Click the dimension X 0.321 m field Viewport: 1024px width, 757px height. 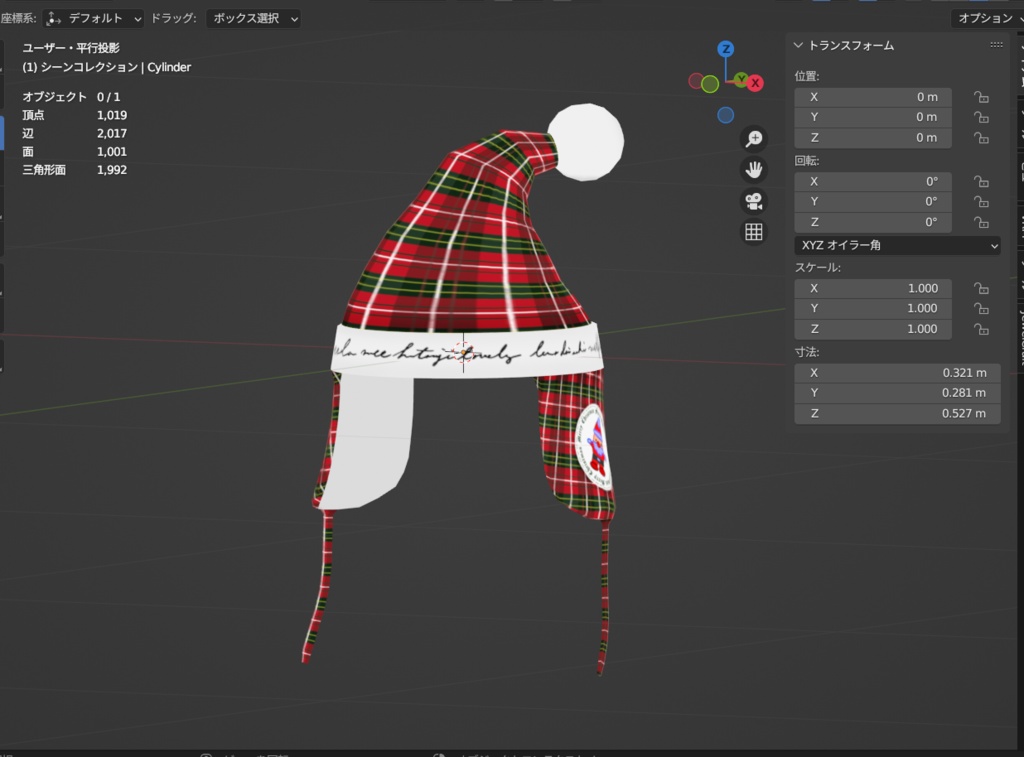897,373
